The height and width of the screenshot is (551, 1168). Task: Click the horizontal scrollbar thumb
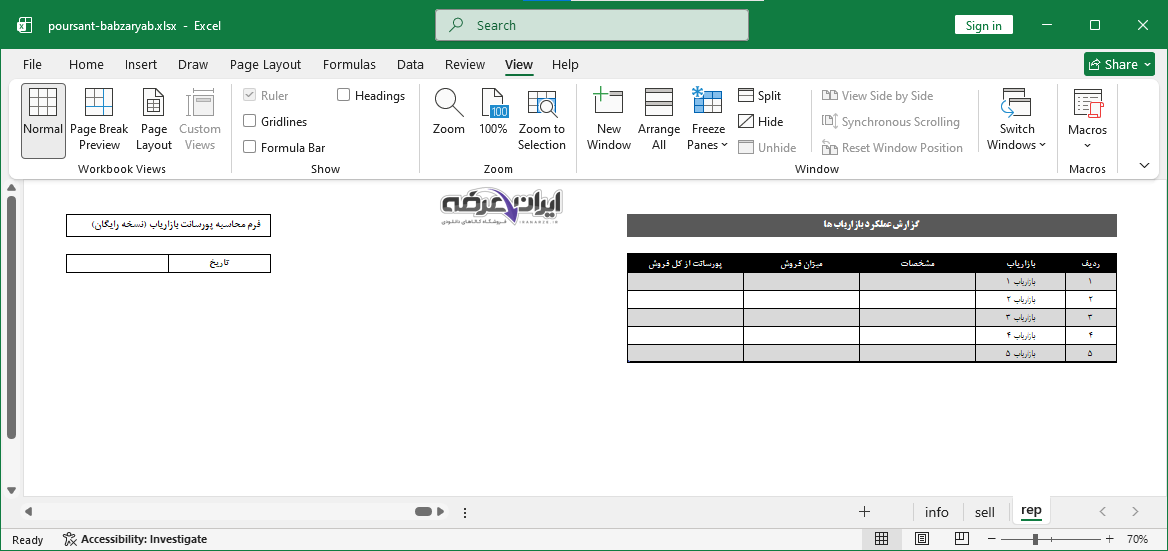[x=423, y=512]
